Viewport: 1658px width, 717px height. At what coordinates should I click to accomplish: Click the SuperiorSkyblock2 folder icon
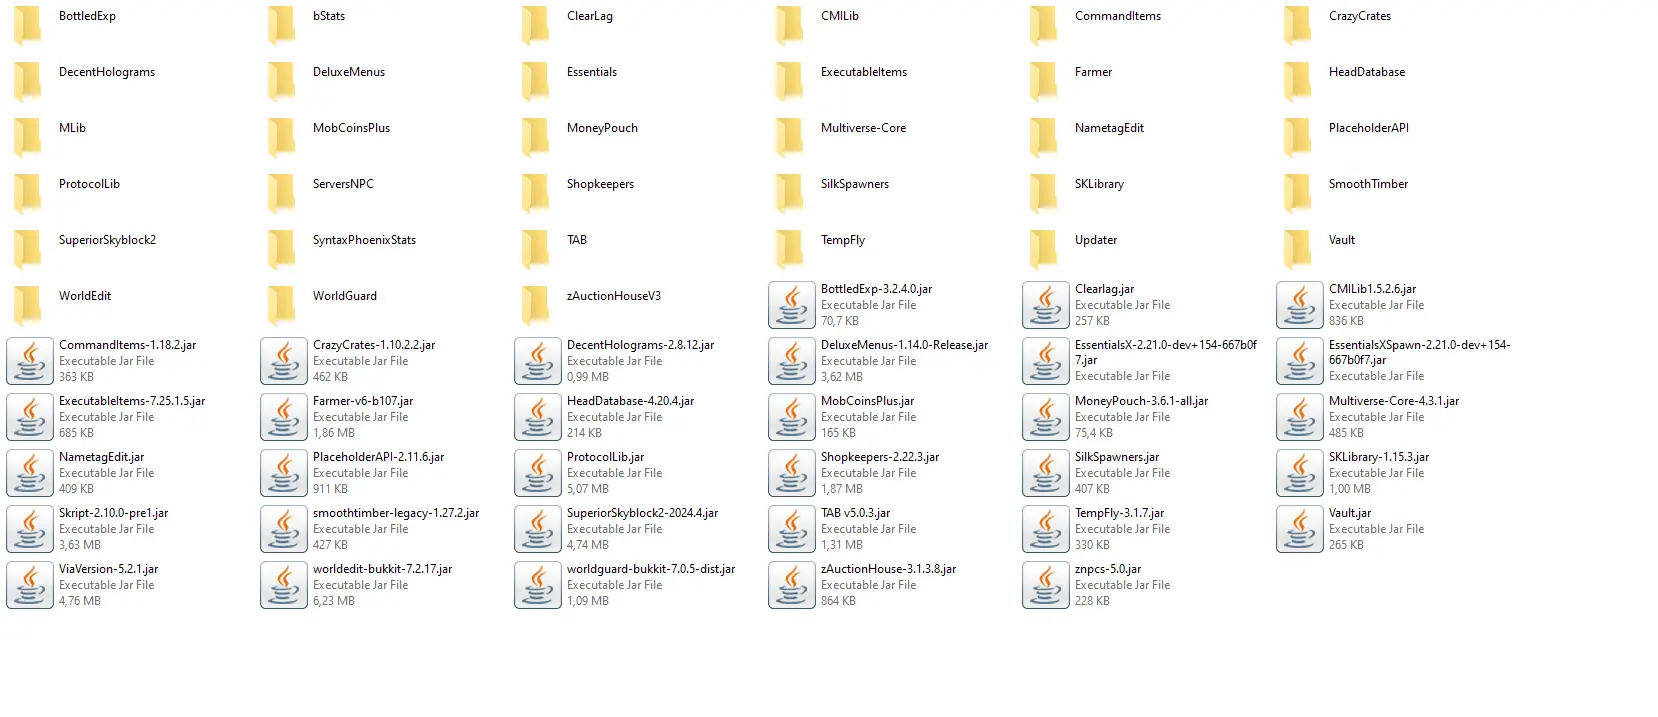pos(29,248)
